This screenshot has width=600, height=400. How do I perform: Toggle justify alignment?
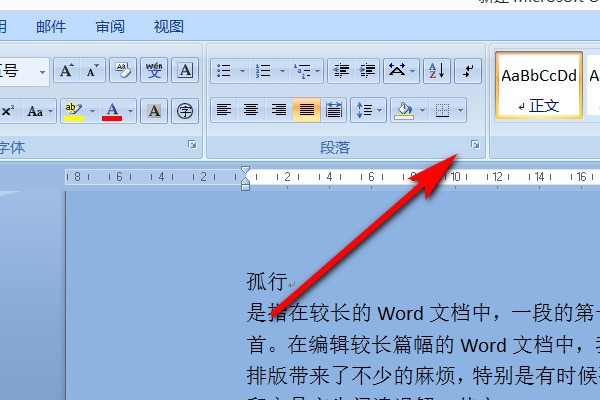point(306,110)
